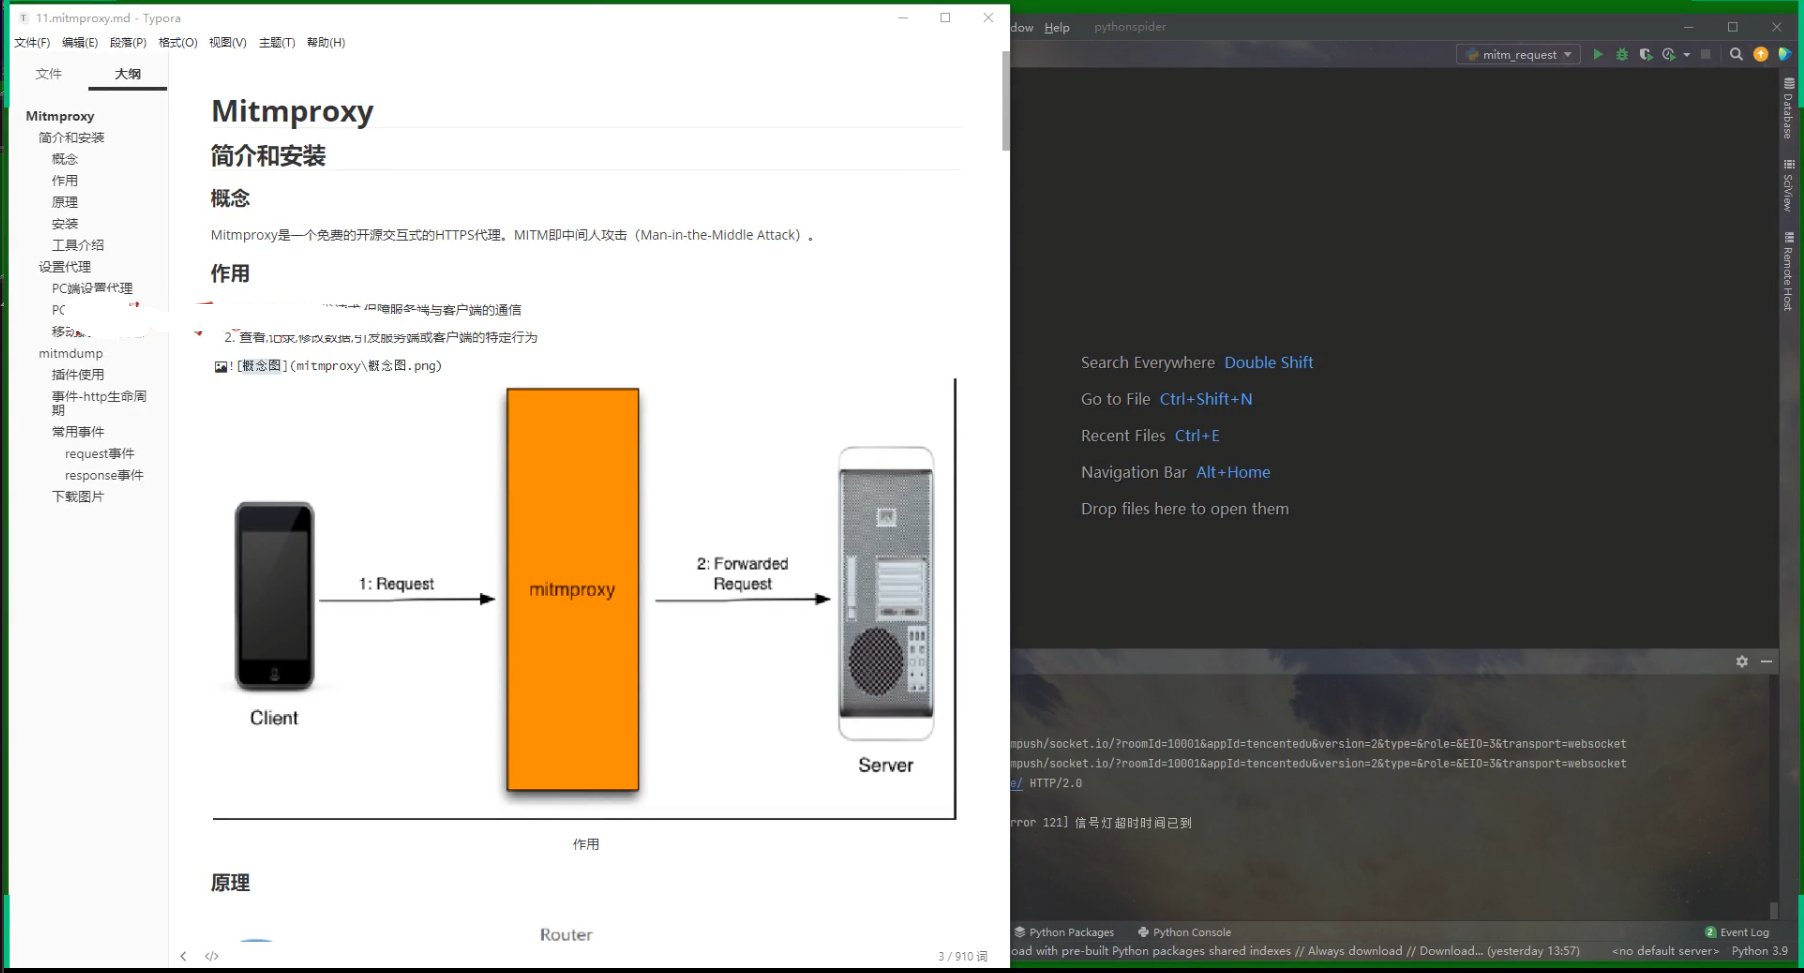Open 格式(O) menu in Typora
Screen dimensions: 1804x973
pos(178,42)
